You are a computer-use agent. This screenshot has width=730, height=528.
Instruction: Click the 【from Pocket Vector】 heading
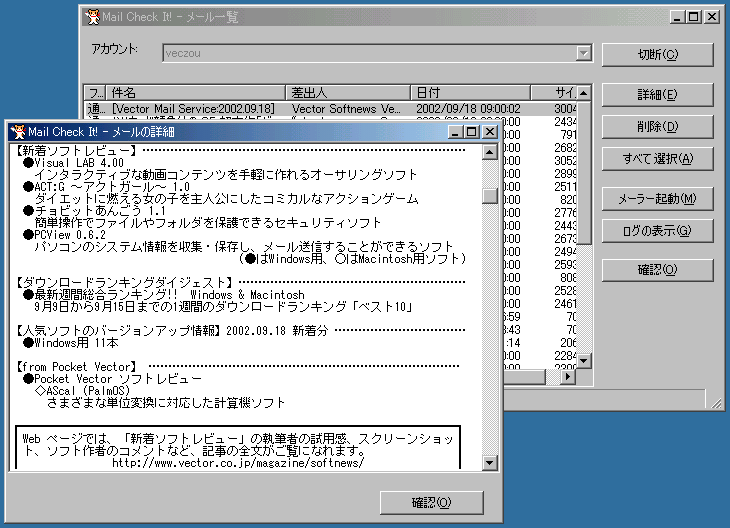76,367
